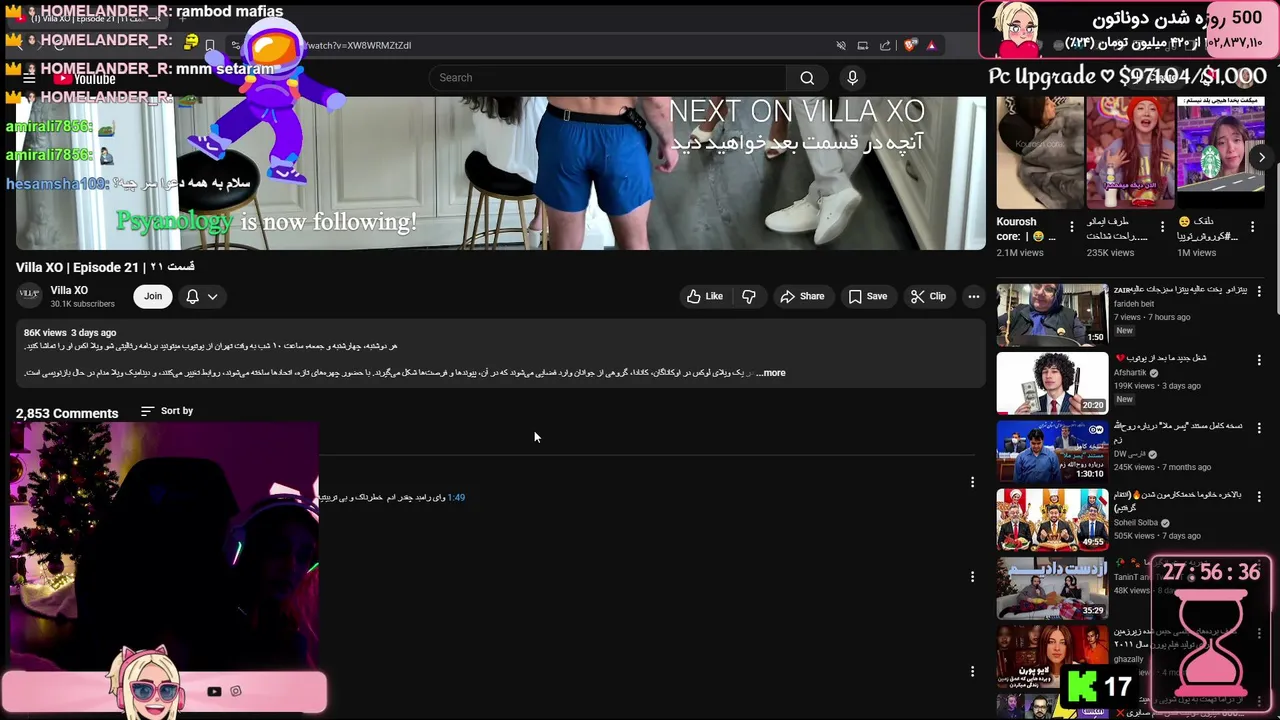The image size is (1280, 720).
Task: Open the Sort by comments menu
Action: point(167,411)
